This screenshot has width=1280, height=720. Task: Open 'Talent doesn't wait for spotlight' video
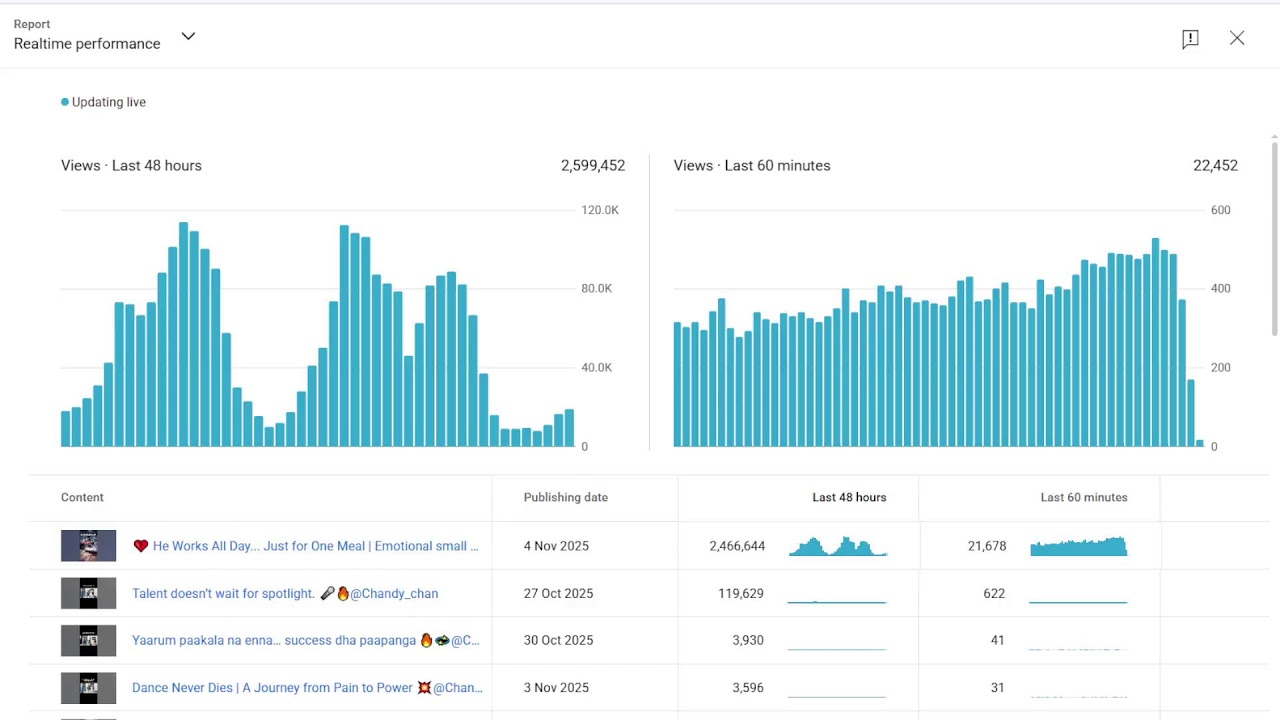[x=285, y=593]
